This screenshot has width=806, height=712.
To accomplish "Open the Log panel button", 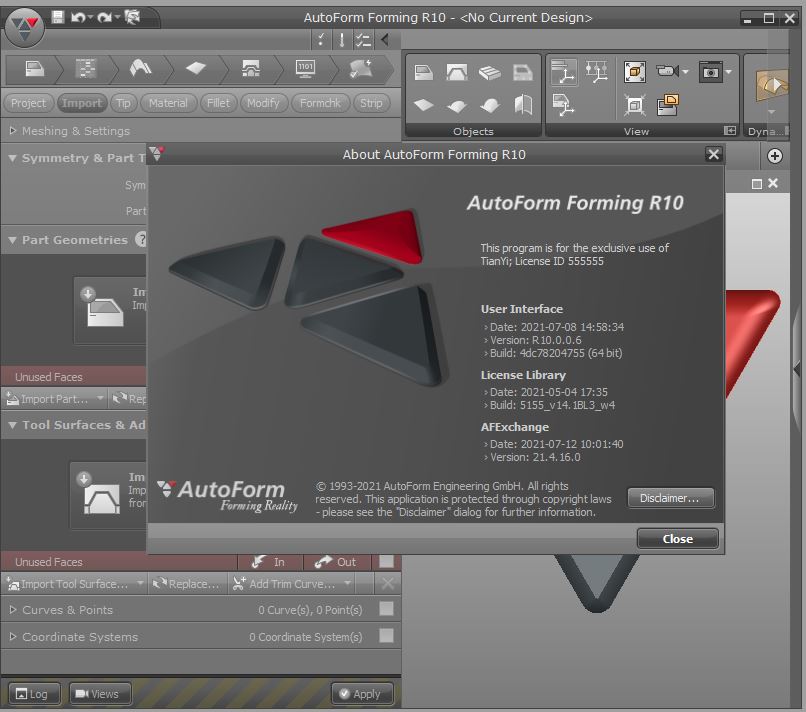I will [x=34, y=694].
